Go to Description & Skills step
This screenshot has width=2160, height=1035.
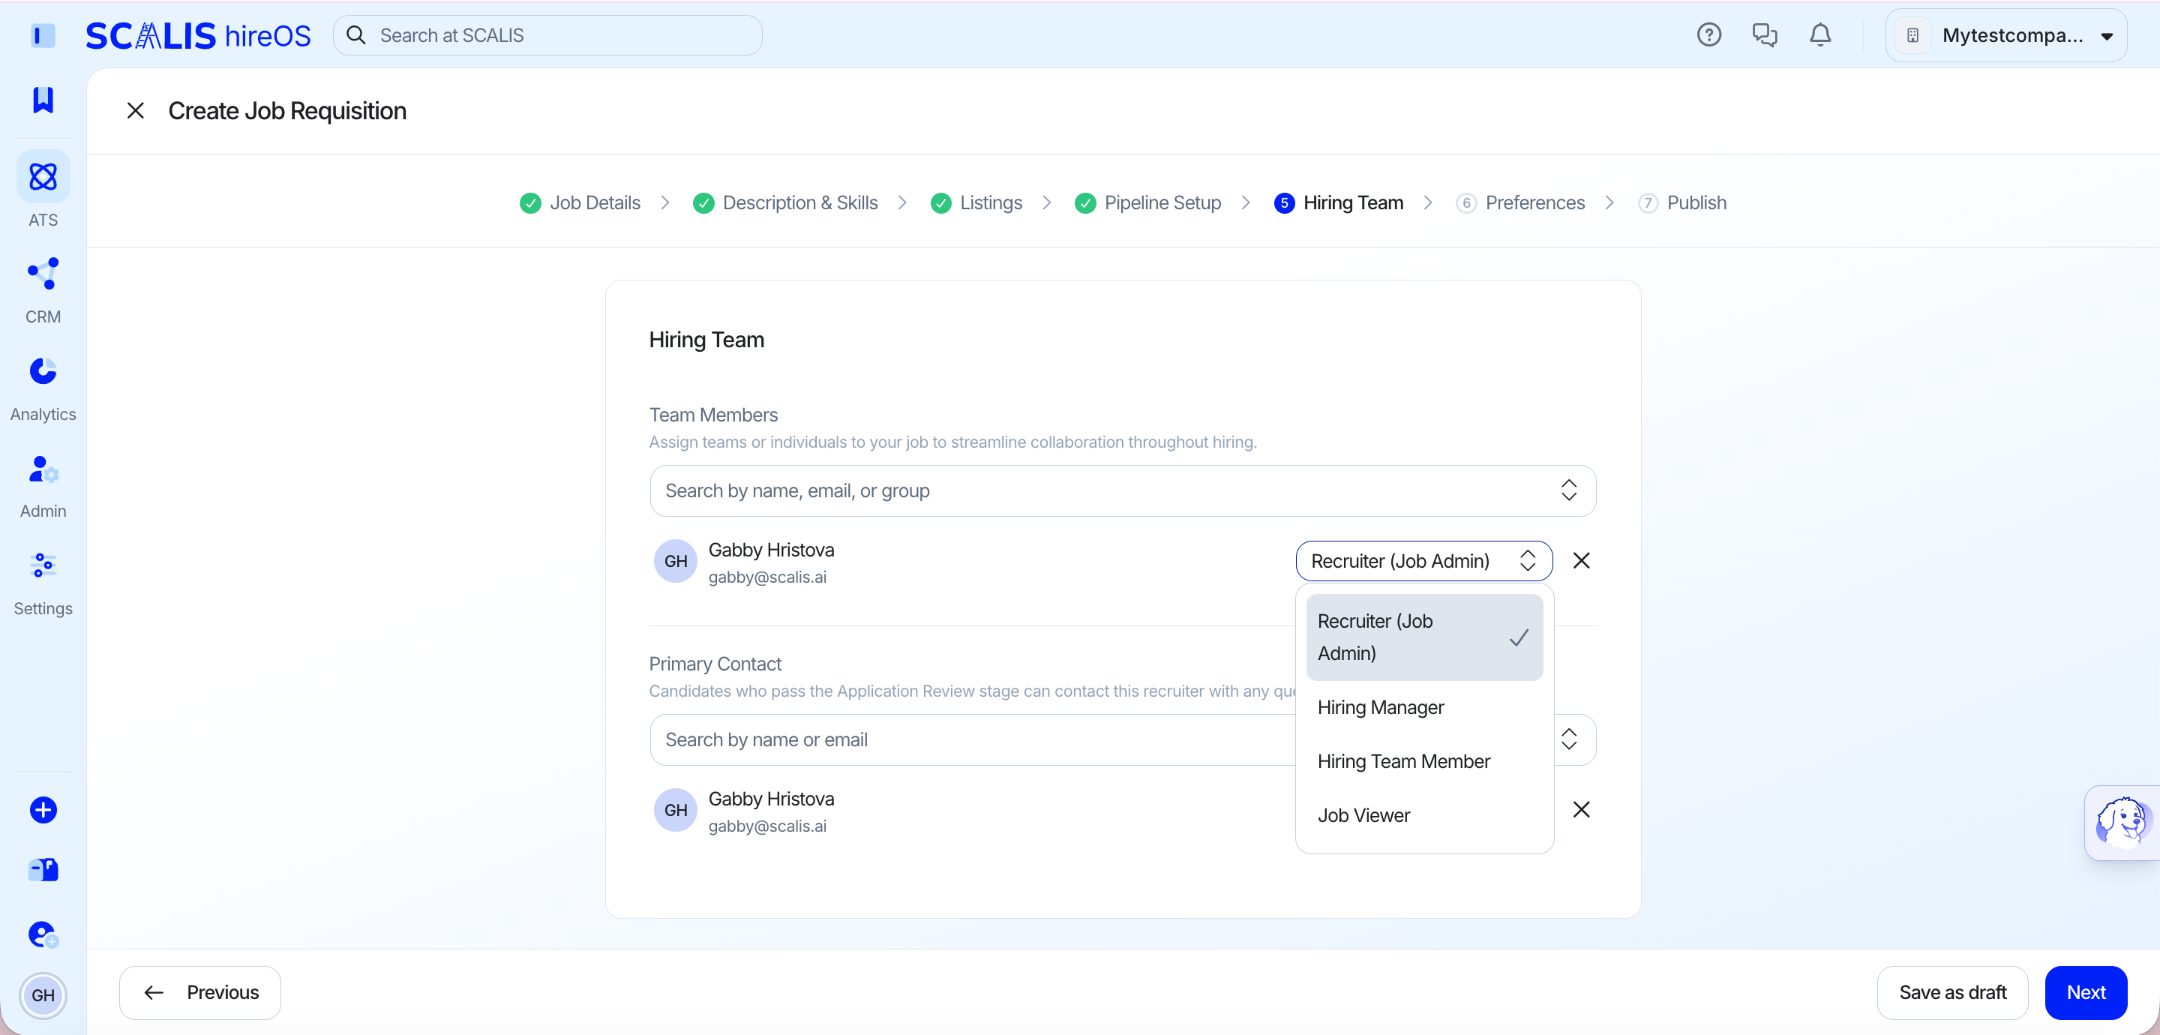785,203
